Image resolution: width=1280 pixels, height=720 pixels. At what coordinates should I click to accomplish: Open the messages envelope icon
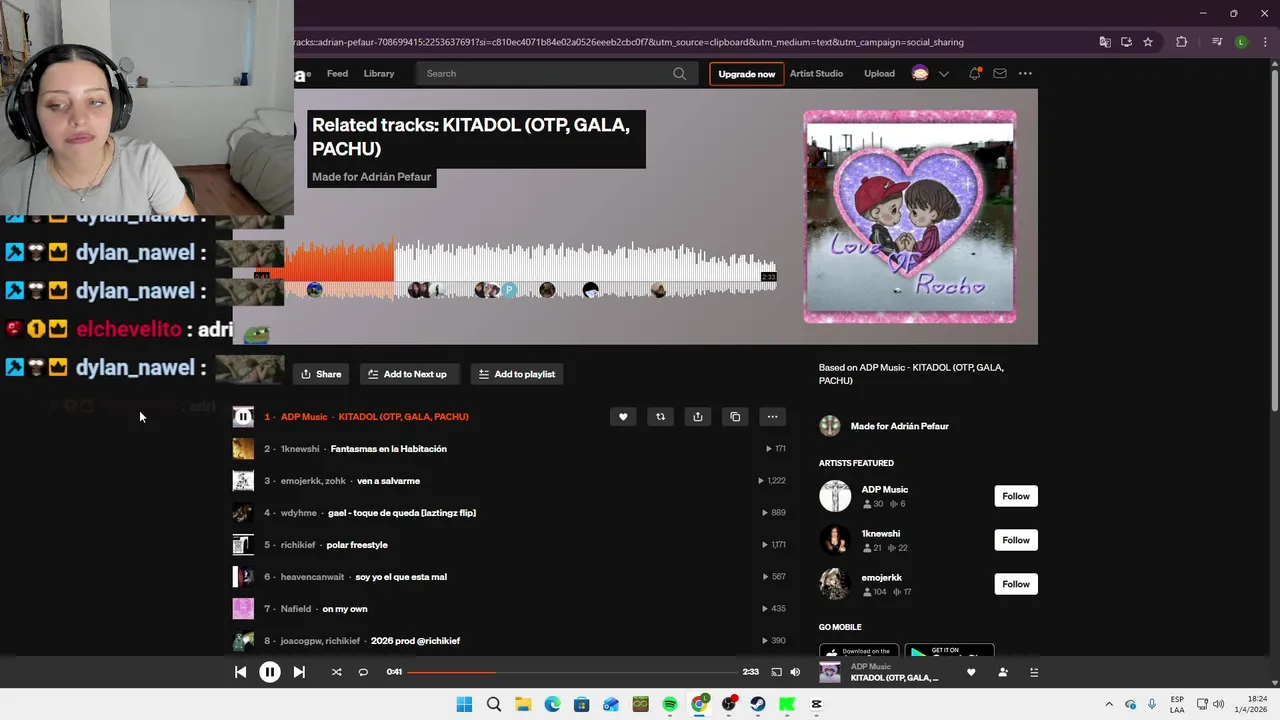[1000, 73]
